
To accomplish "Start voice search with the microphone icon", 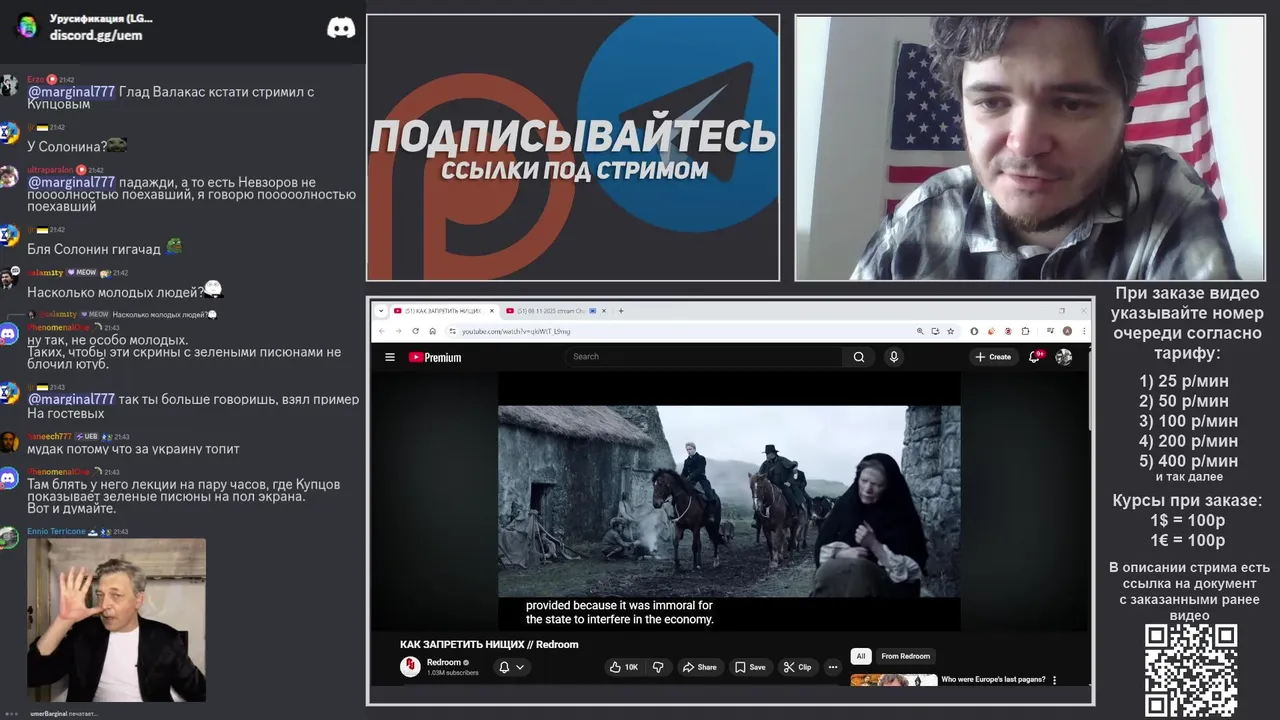I will coord(894,357).
